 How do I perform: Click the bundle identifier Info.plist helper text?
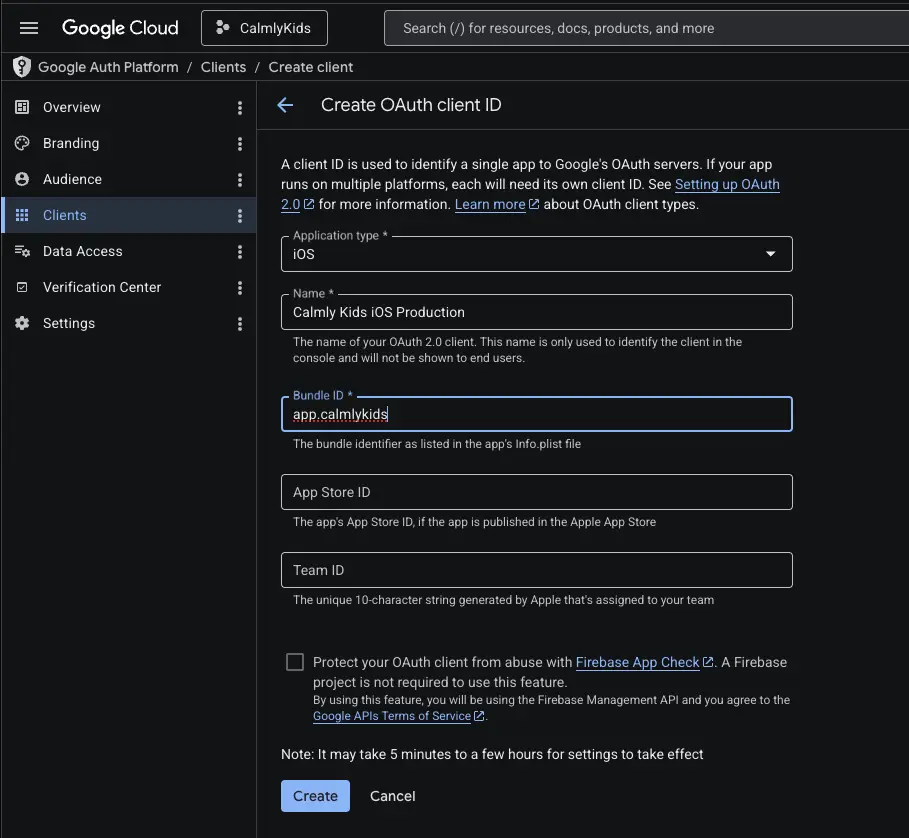click(x=437, y=444)
